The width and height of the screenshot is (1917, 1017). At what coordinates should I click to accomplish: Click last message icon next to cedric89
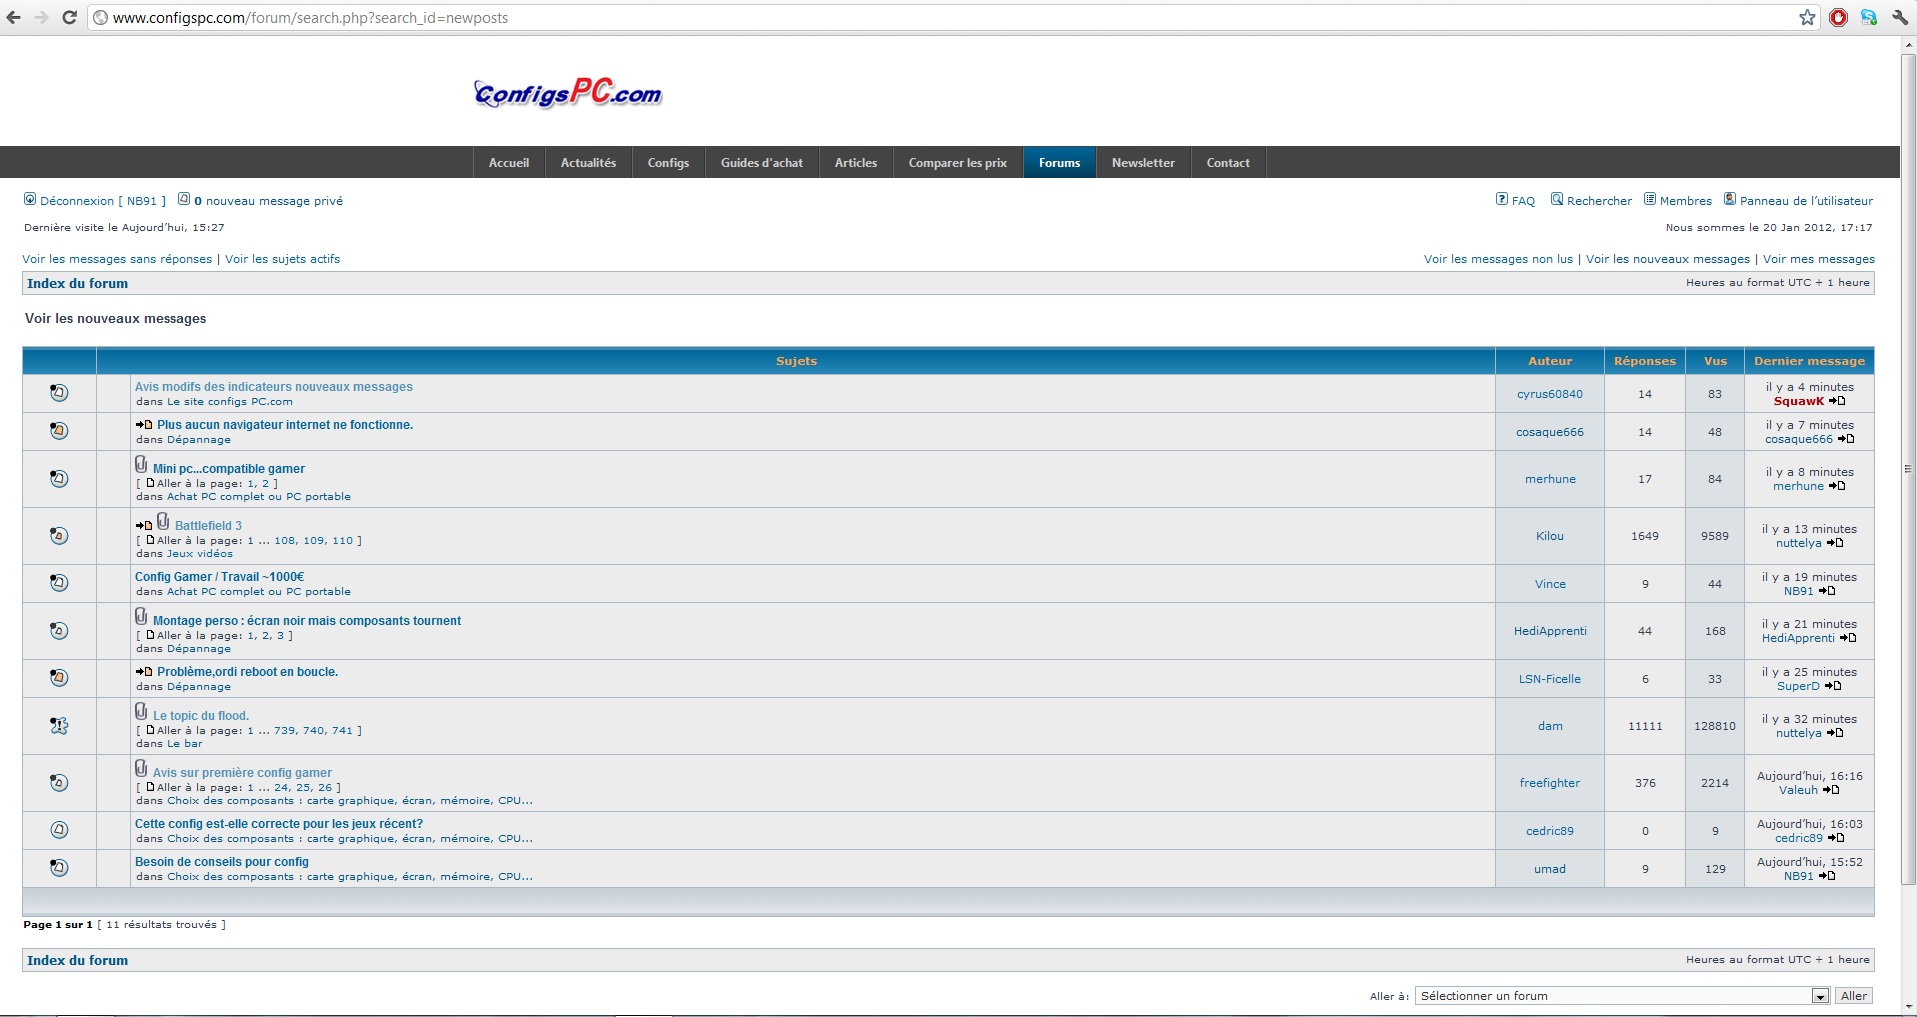click(1836, 839)
